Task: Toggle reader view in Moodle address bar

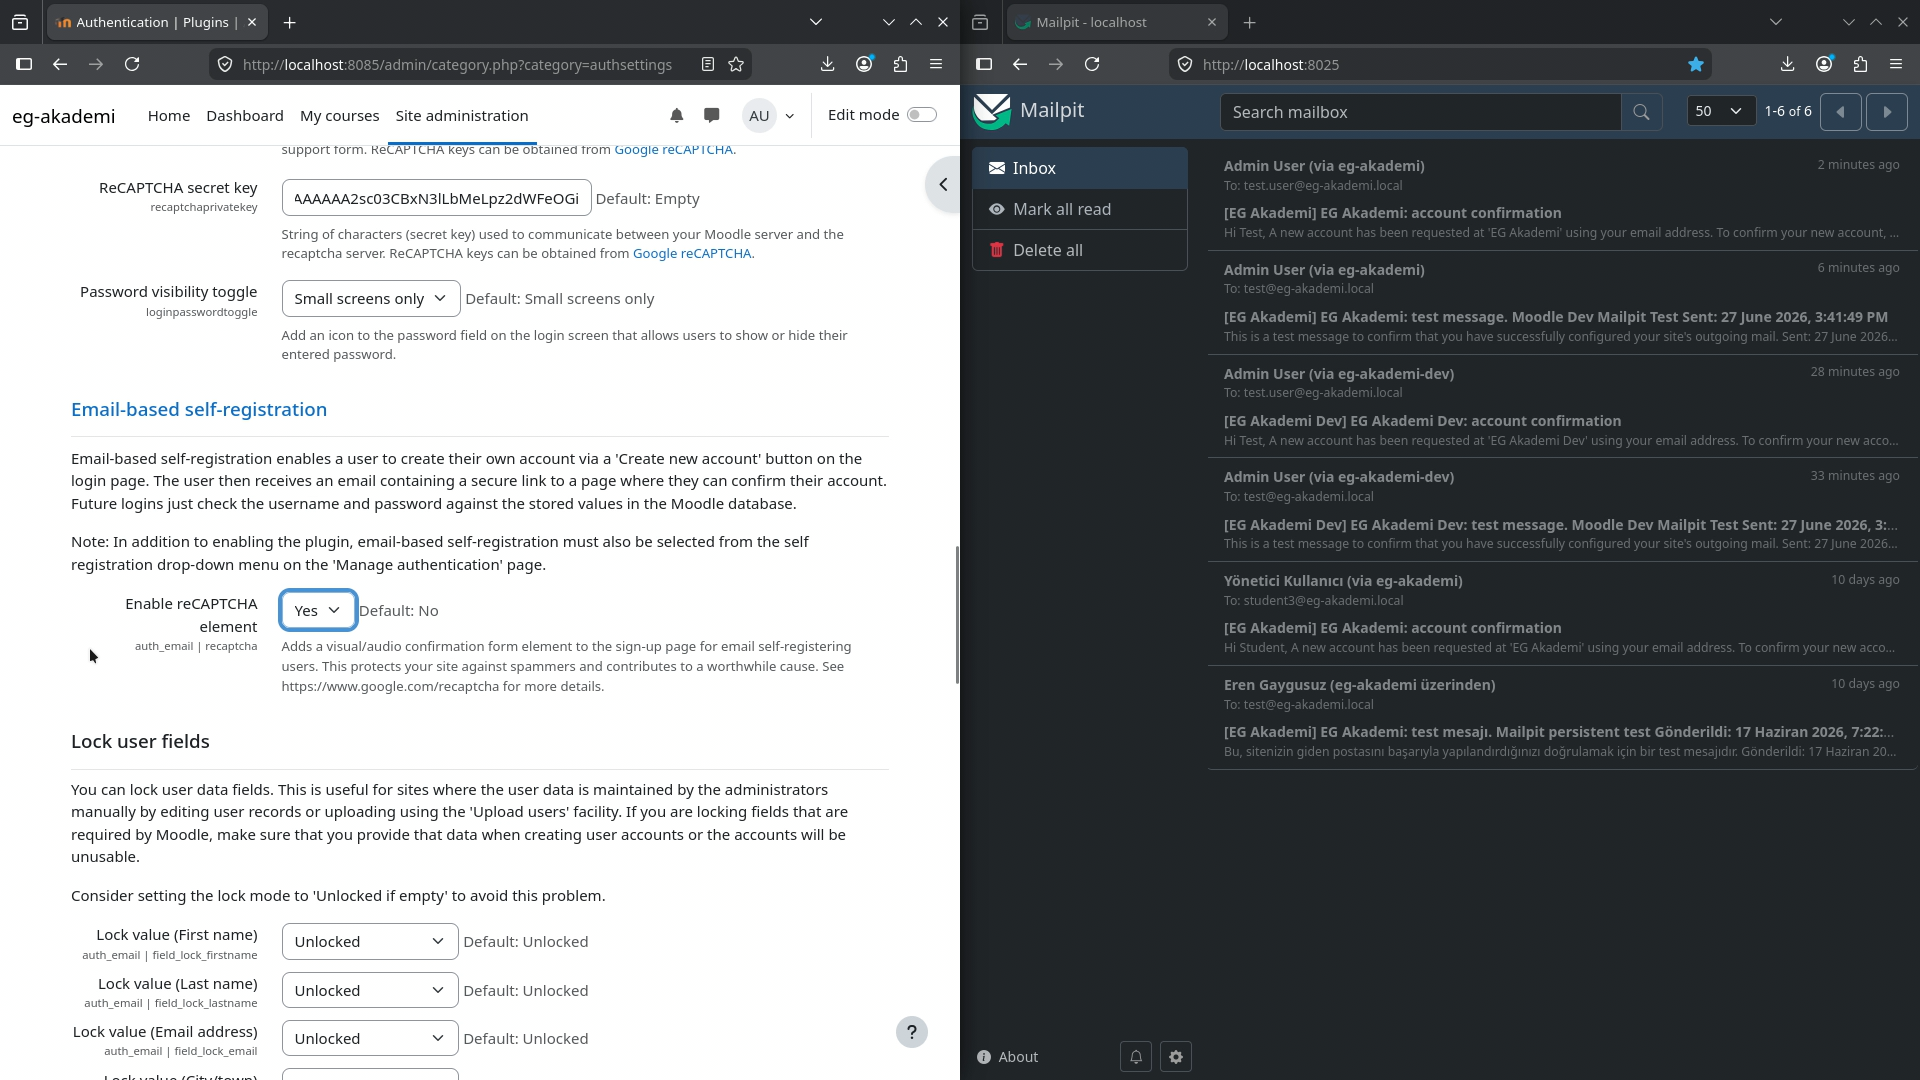Action: (x=708, y=64)
